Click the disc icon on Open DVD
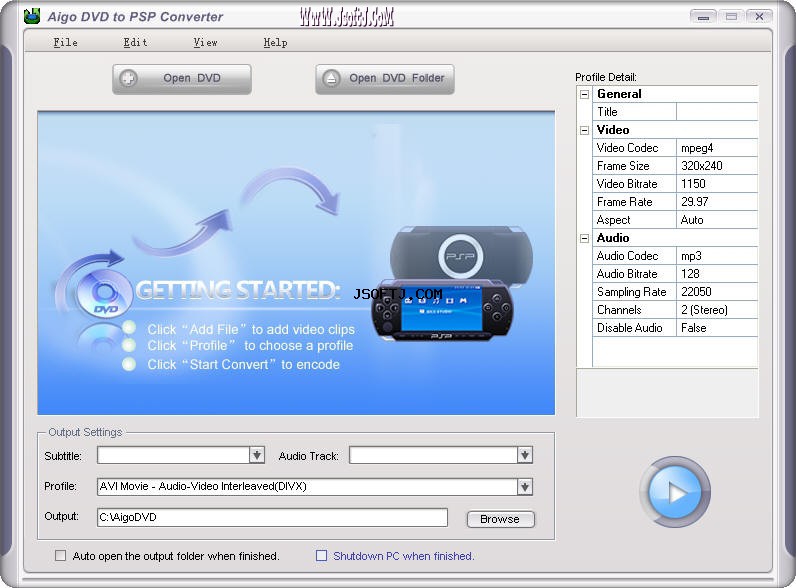Screen dimensions: 796x588 (128, 78)
